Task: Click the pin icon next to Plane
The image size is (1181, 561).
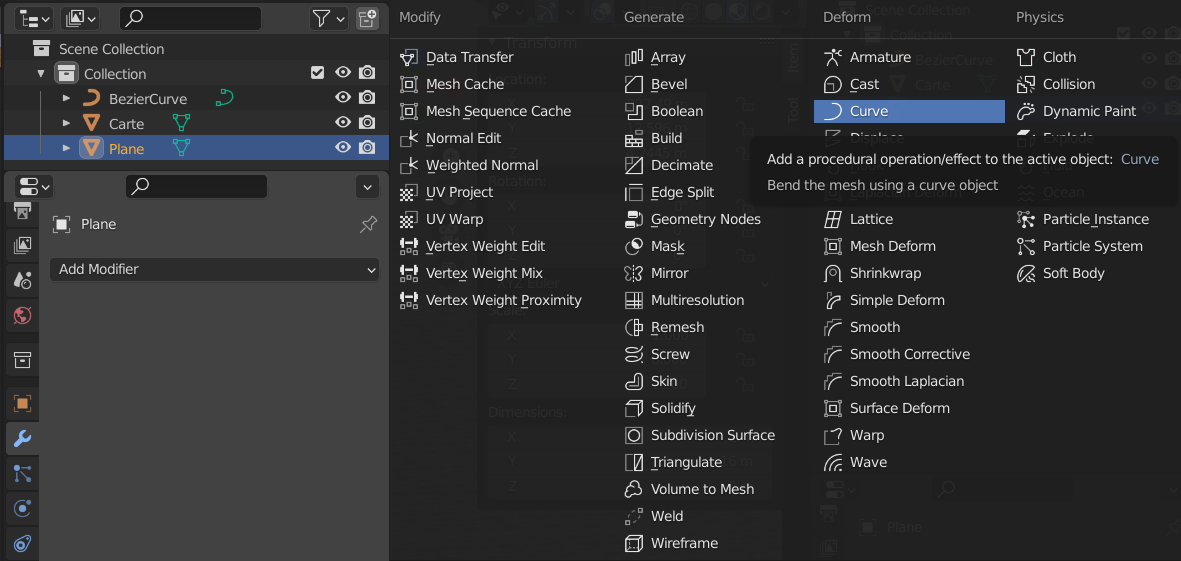Action: coord(368,225)
